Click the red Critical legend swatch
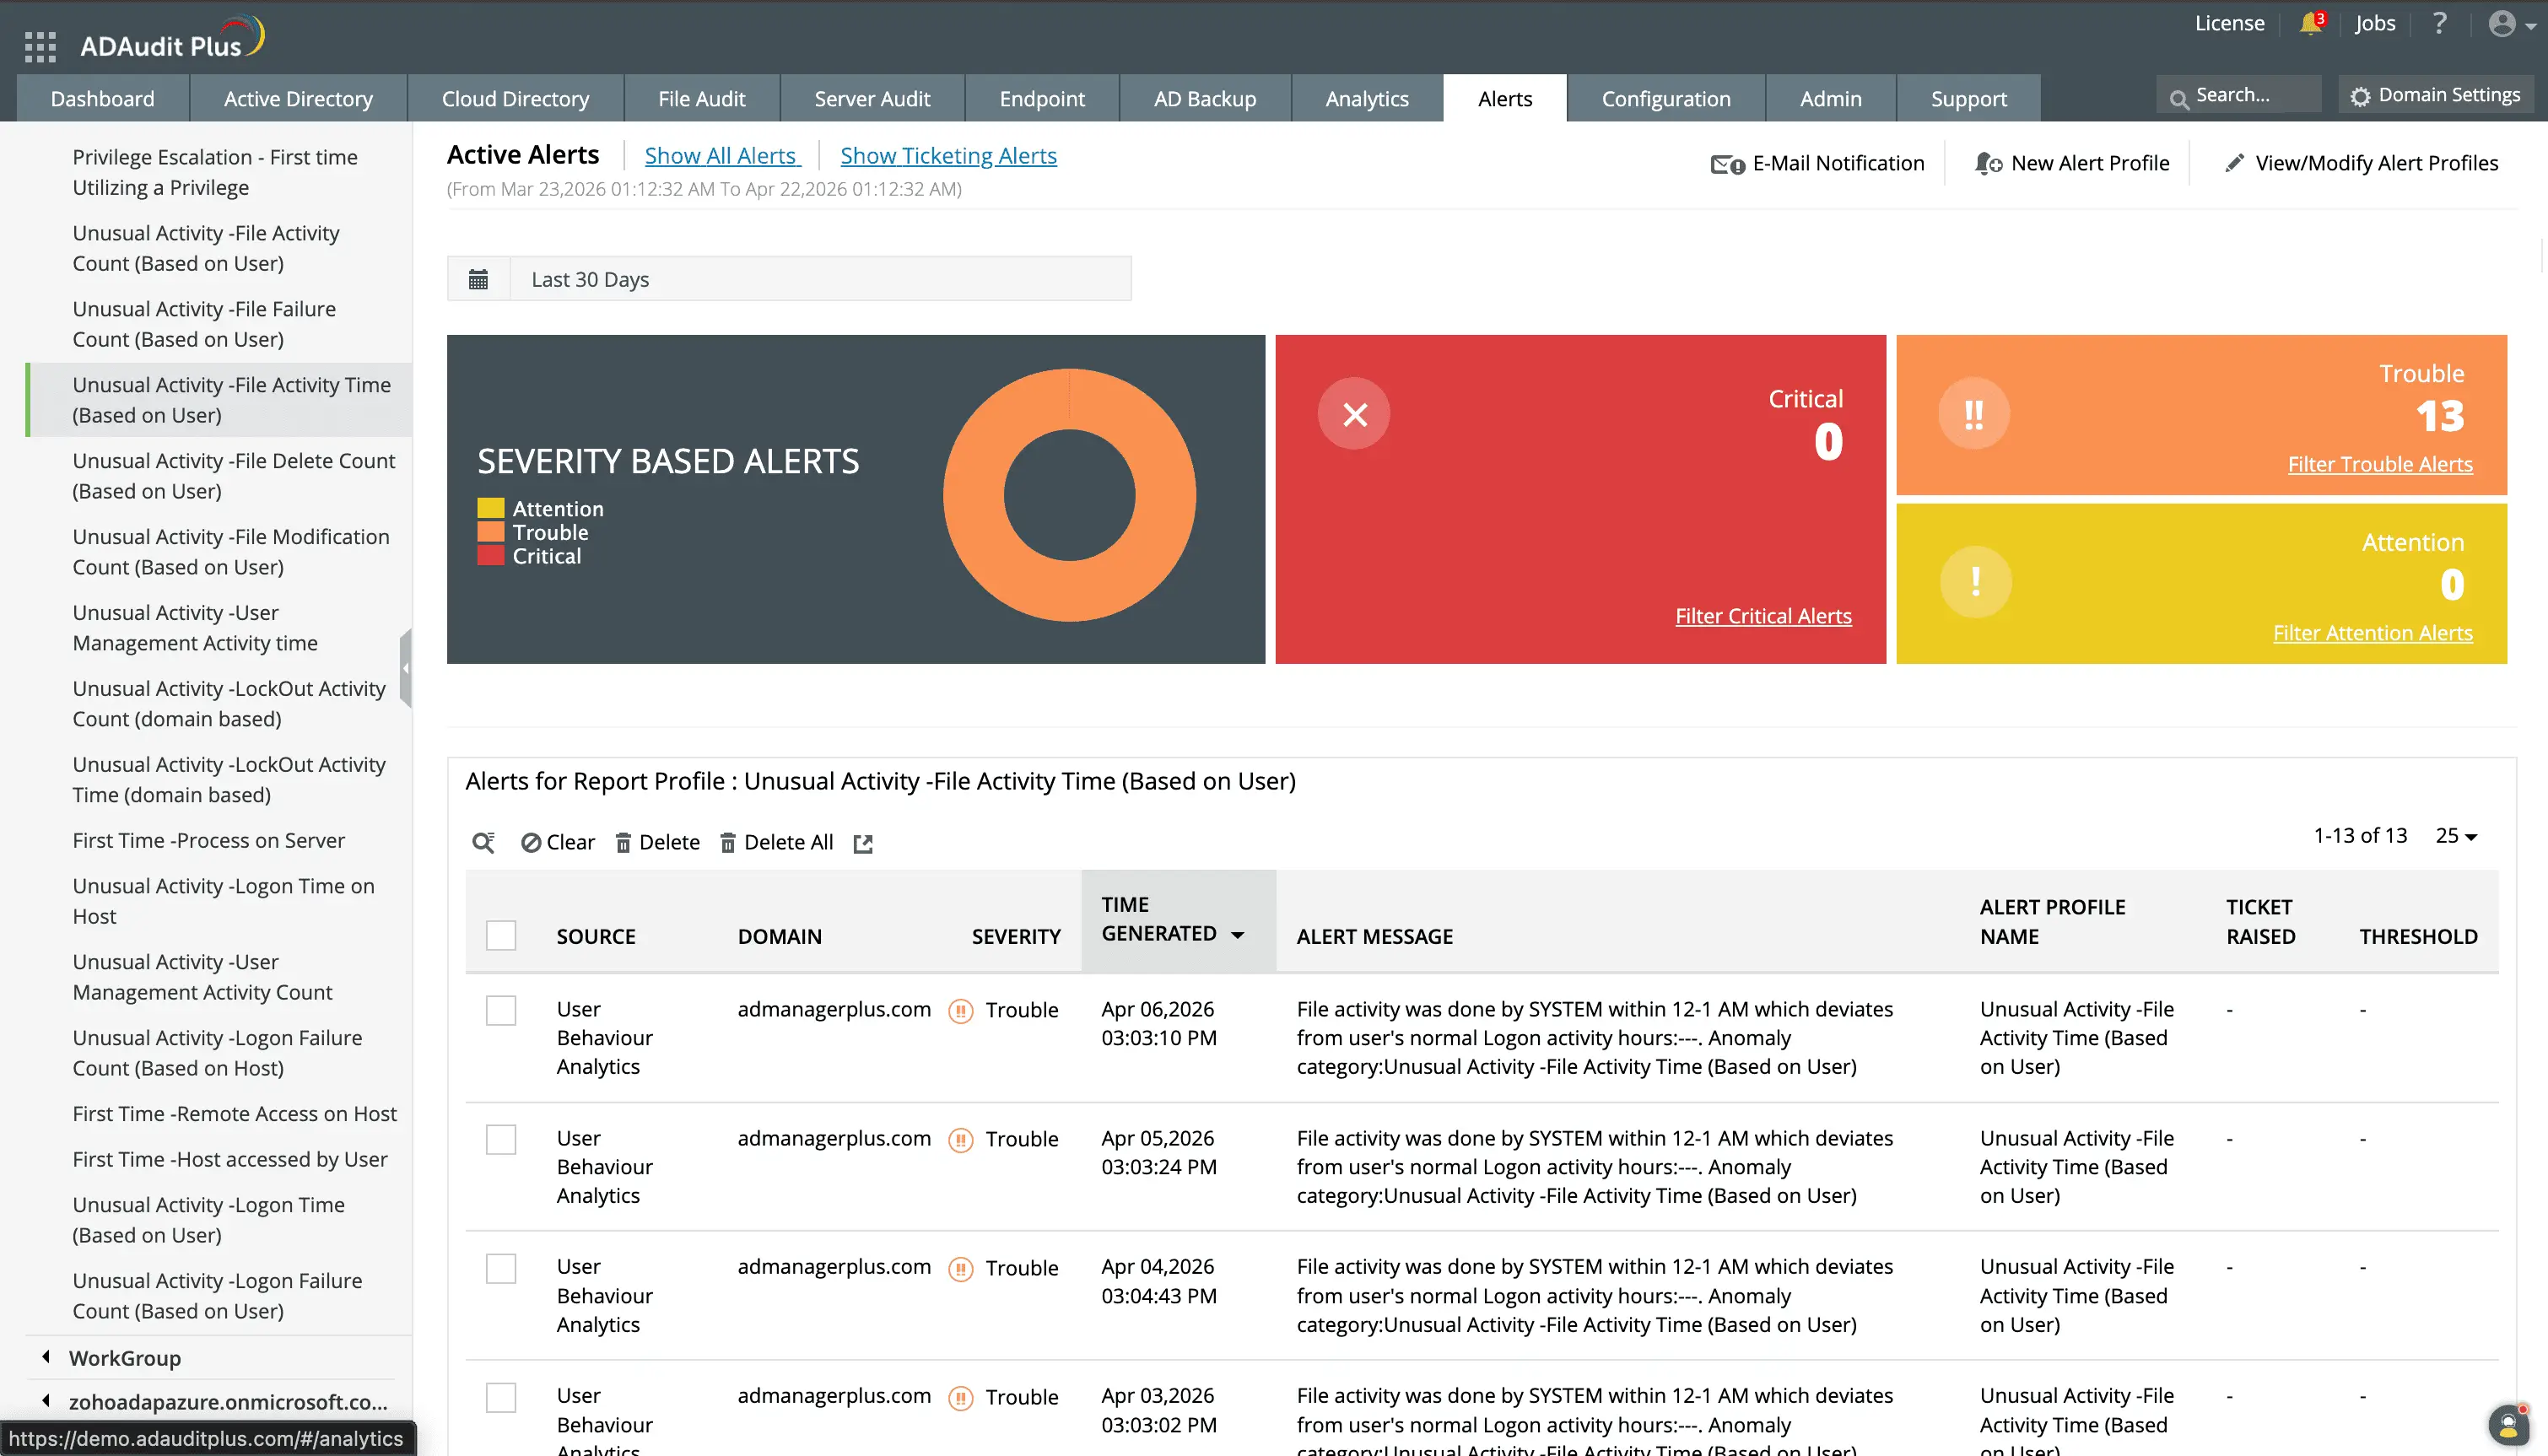2548x1456 pixels. [x=490, y=556]
